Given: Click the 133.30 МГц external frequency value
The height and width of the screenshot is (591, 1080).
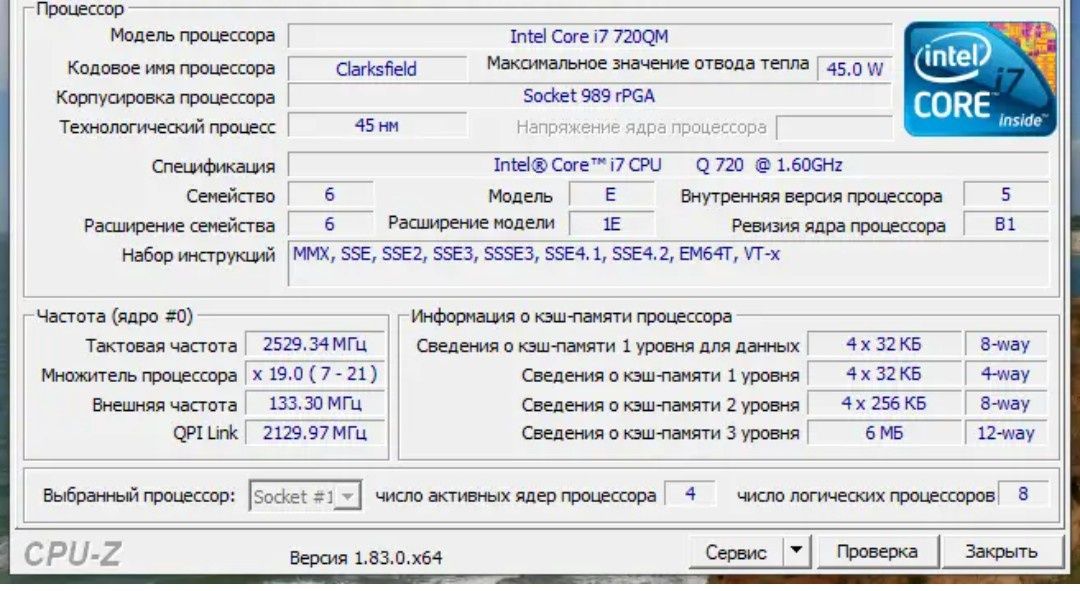Looking at the screenshot, I should [315, 403].
